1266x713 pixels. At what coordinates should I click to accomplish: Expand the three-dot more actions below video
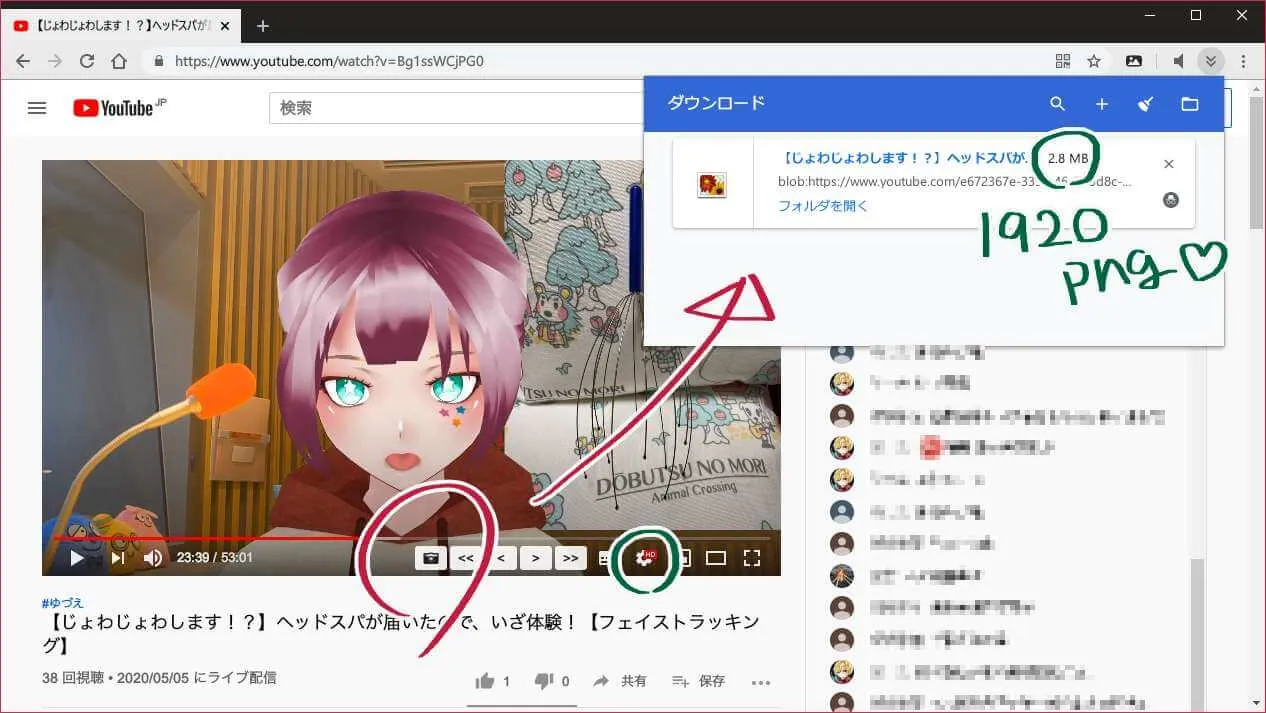click(x=761, y=682)
